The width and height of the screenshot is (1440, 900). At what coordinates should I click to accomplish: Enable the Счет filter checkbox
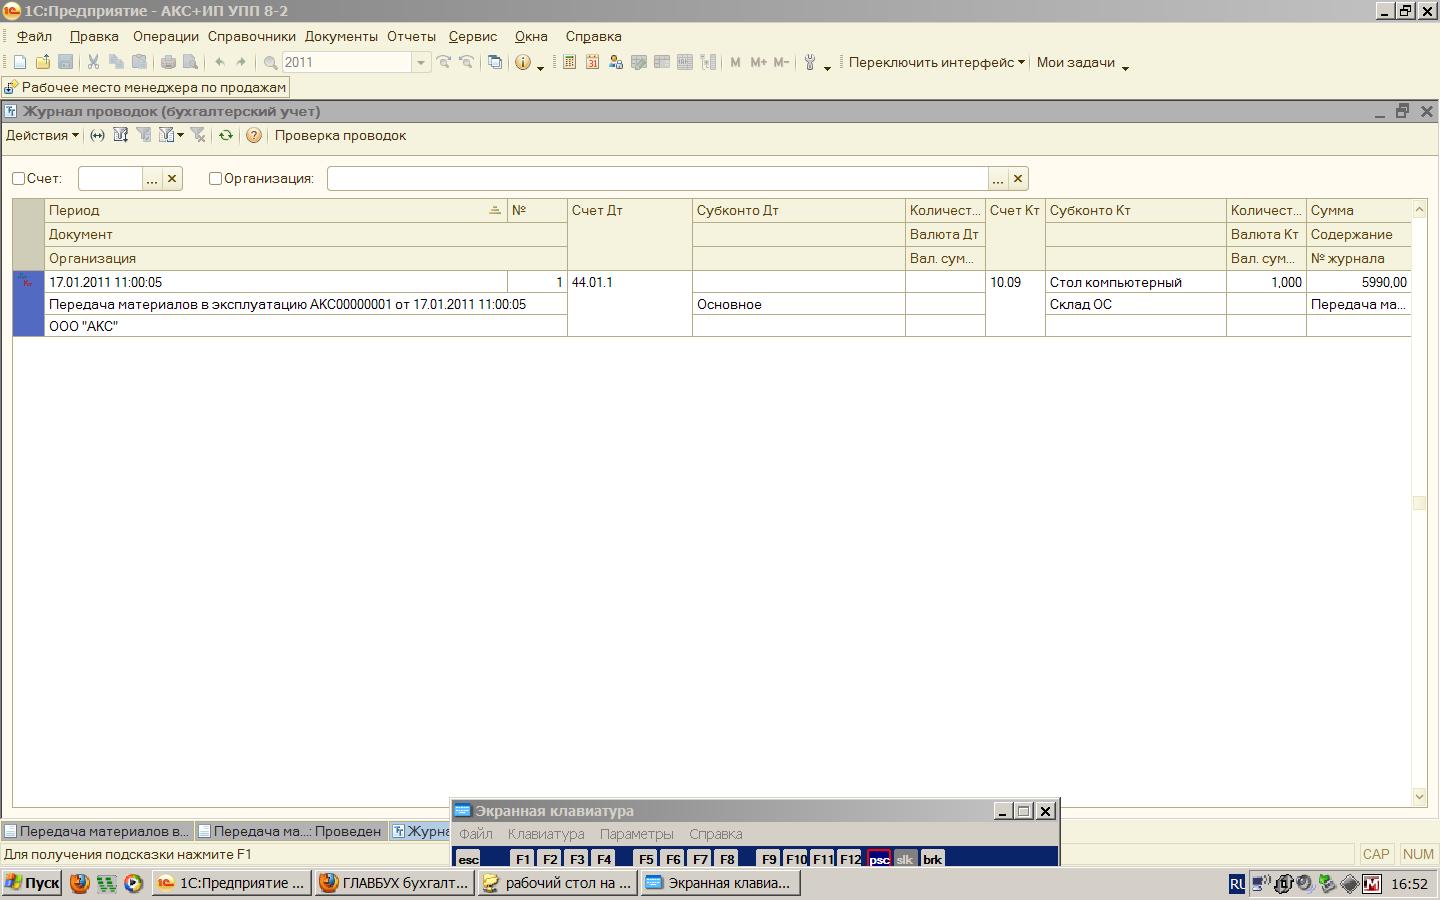click(19, 179)
